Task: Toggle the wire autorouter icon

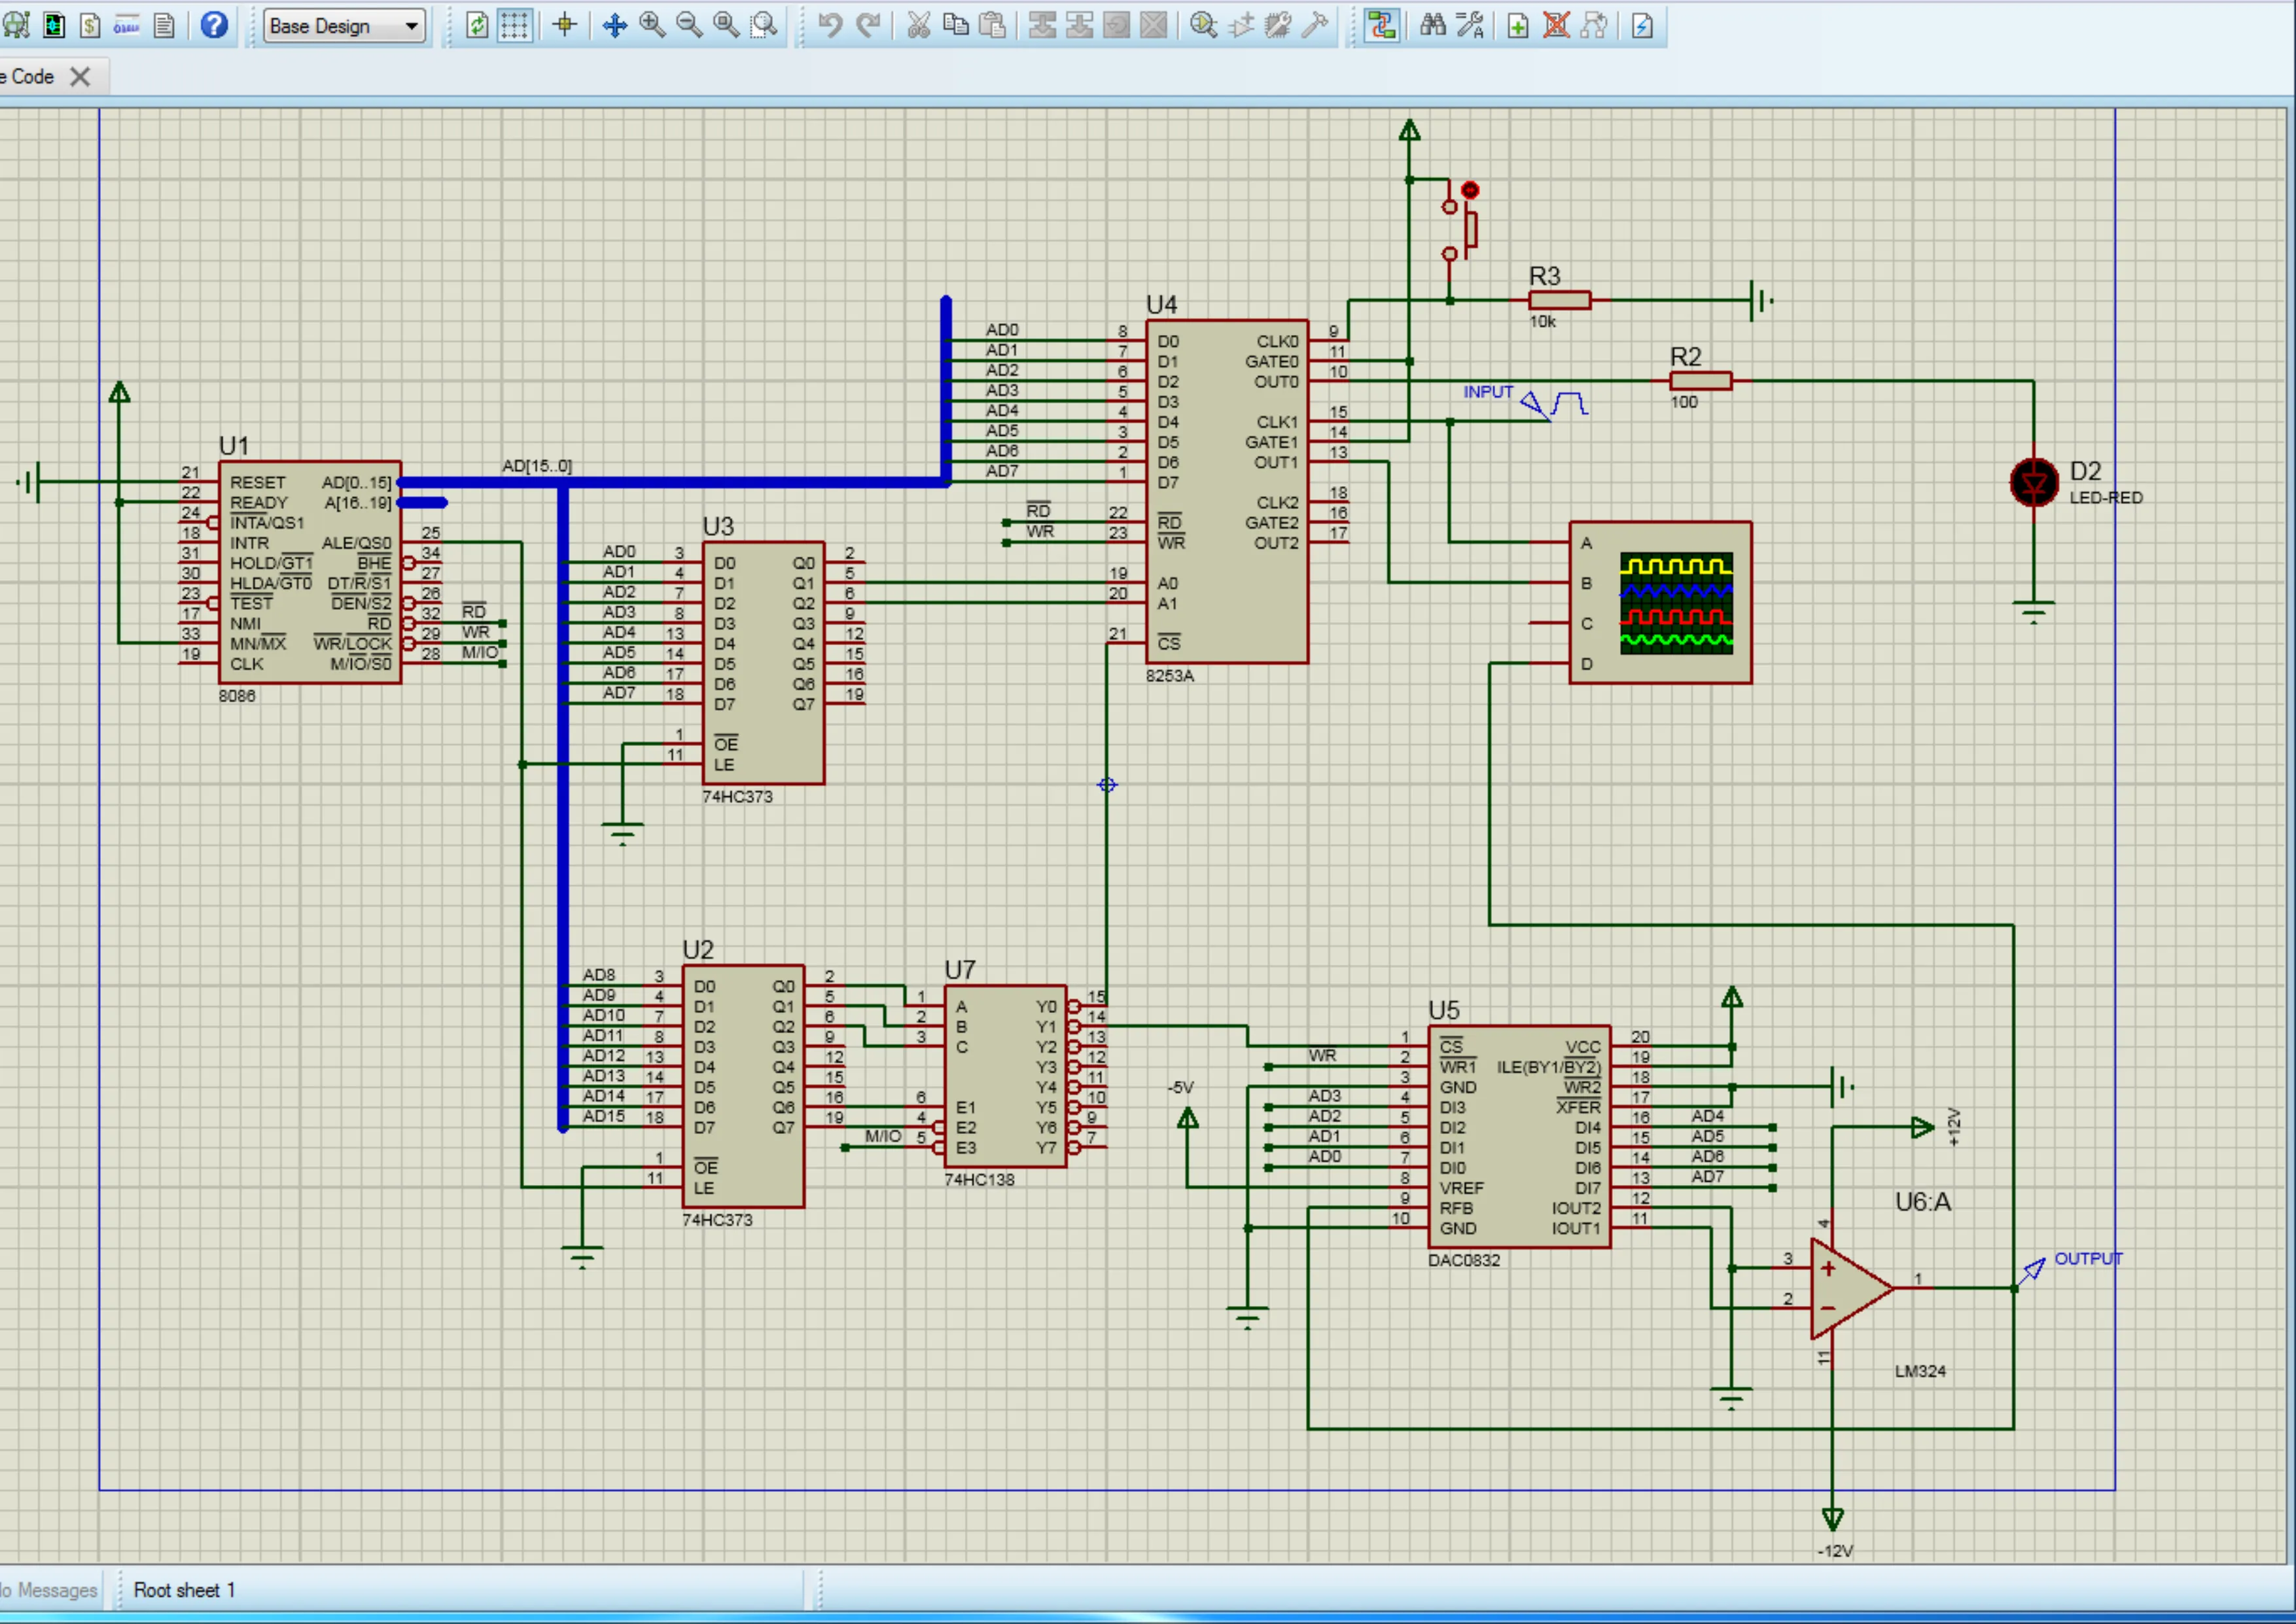Action: pyautogui.click(x=1382, y=26)
